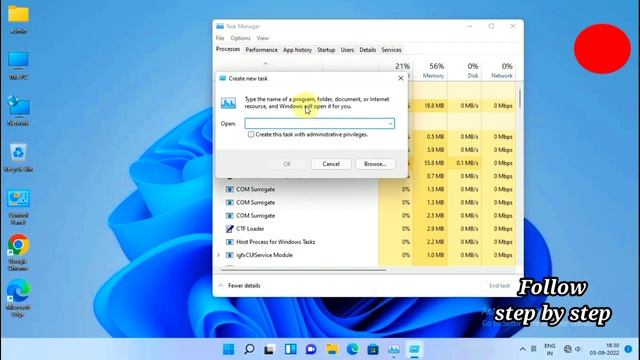Select the This PC desktop icon

(18, 65)
